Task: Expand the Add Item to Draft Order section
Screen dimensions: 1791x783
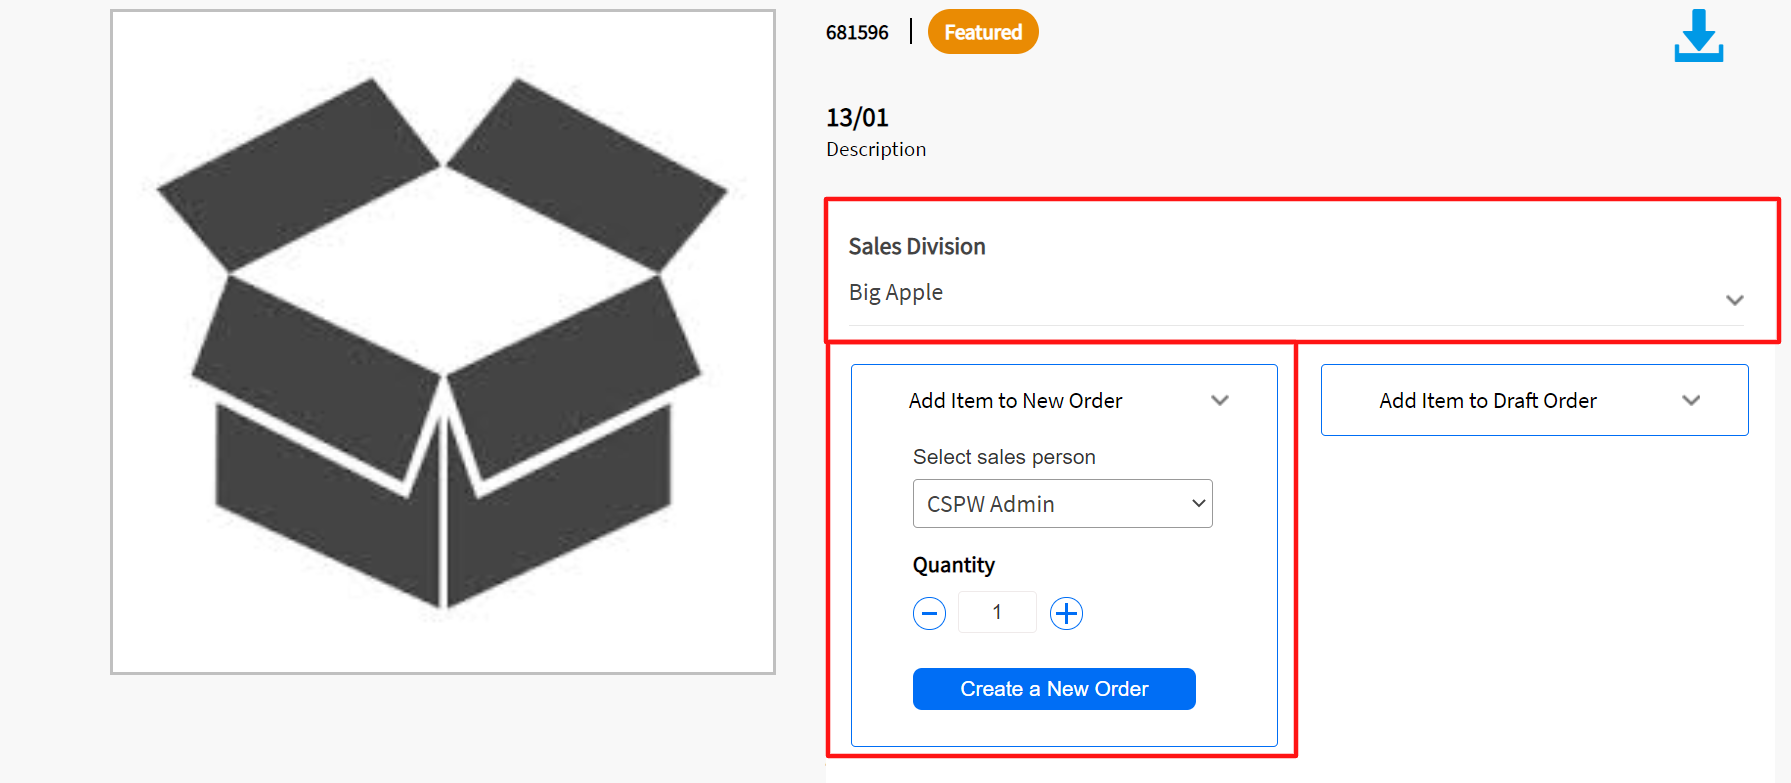Action: click(1533, 400)
